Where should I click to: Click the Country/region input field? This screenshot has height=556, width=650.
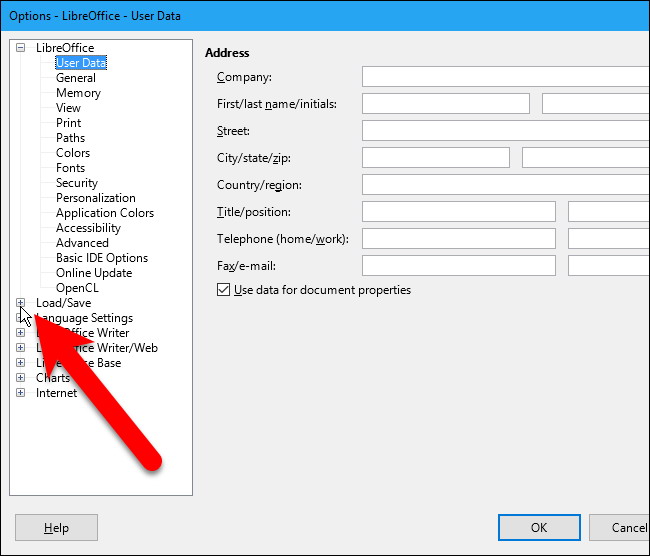(505, 185)
